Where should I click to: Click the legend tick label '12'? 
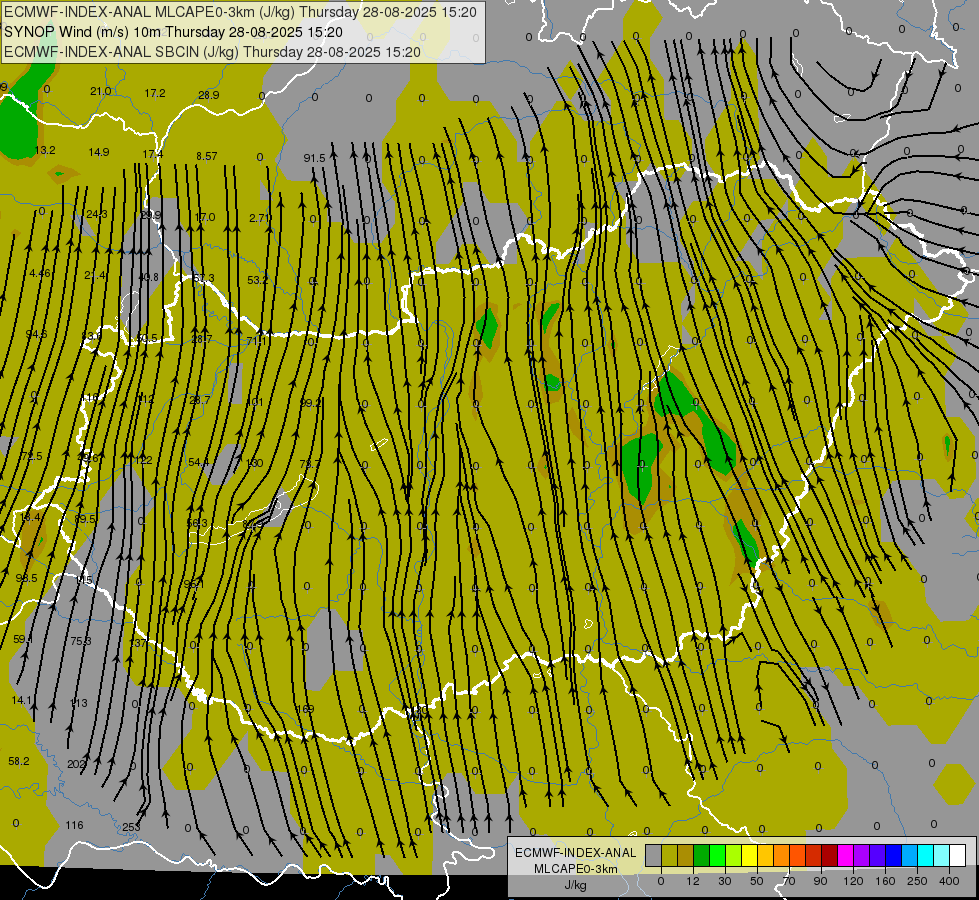point(693,881)
